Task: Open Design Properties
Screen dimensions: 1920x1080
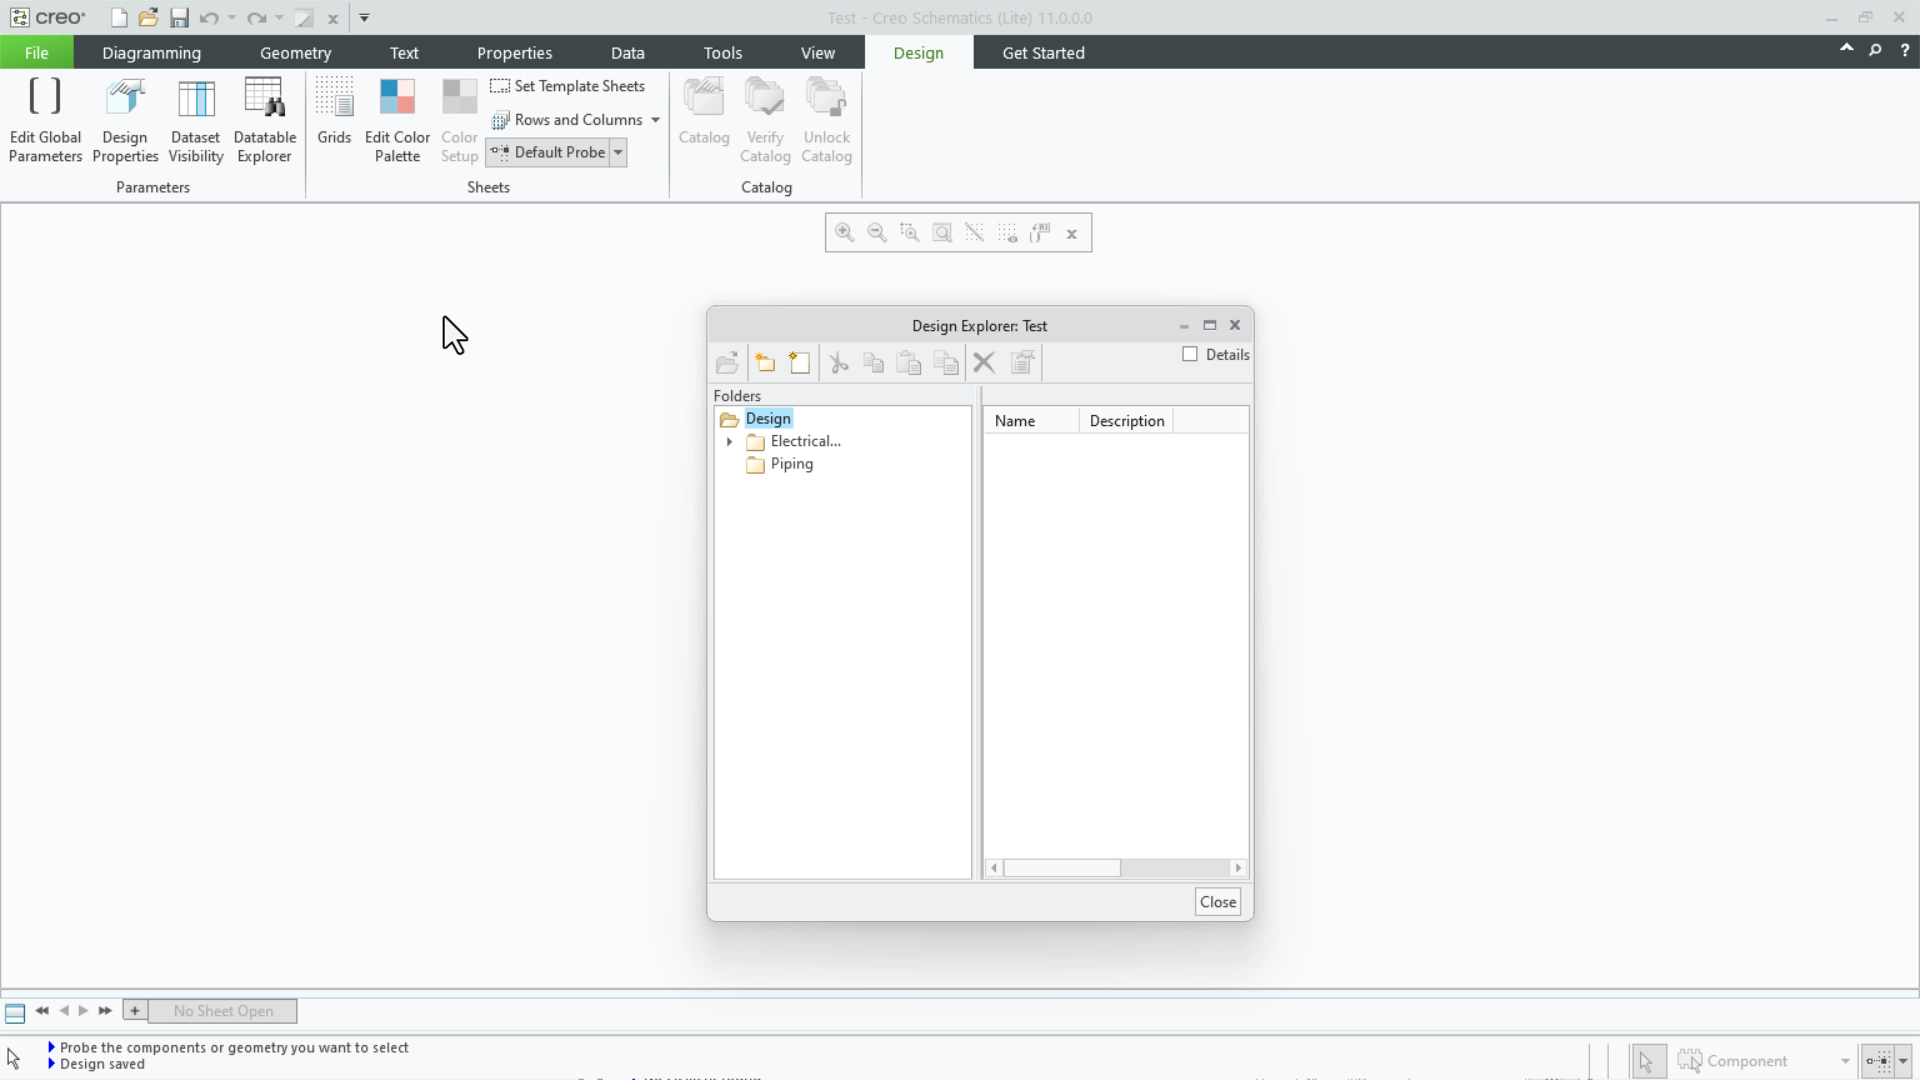Action: pyautogui.click(x=125, y=120)
